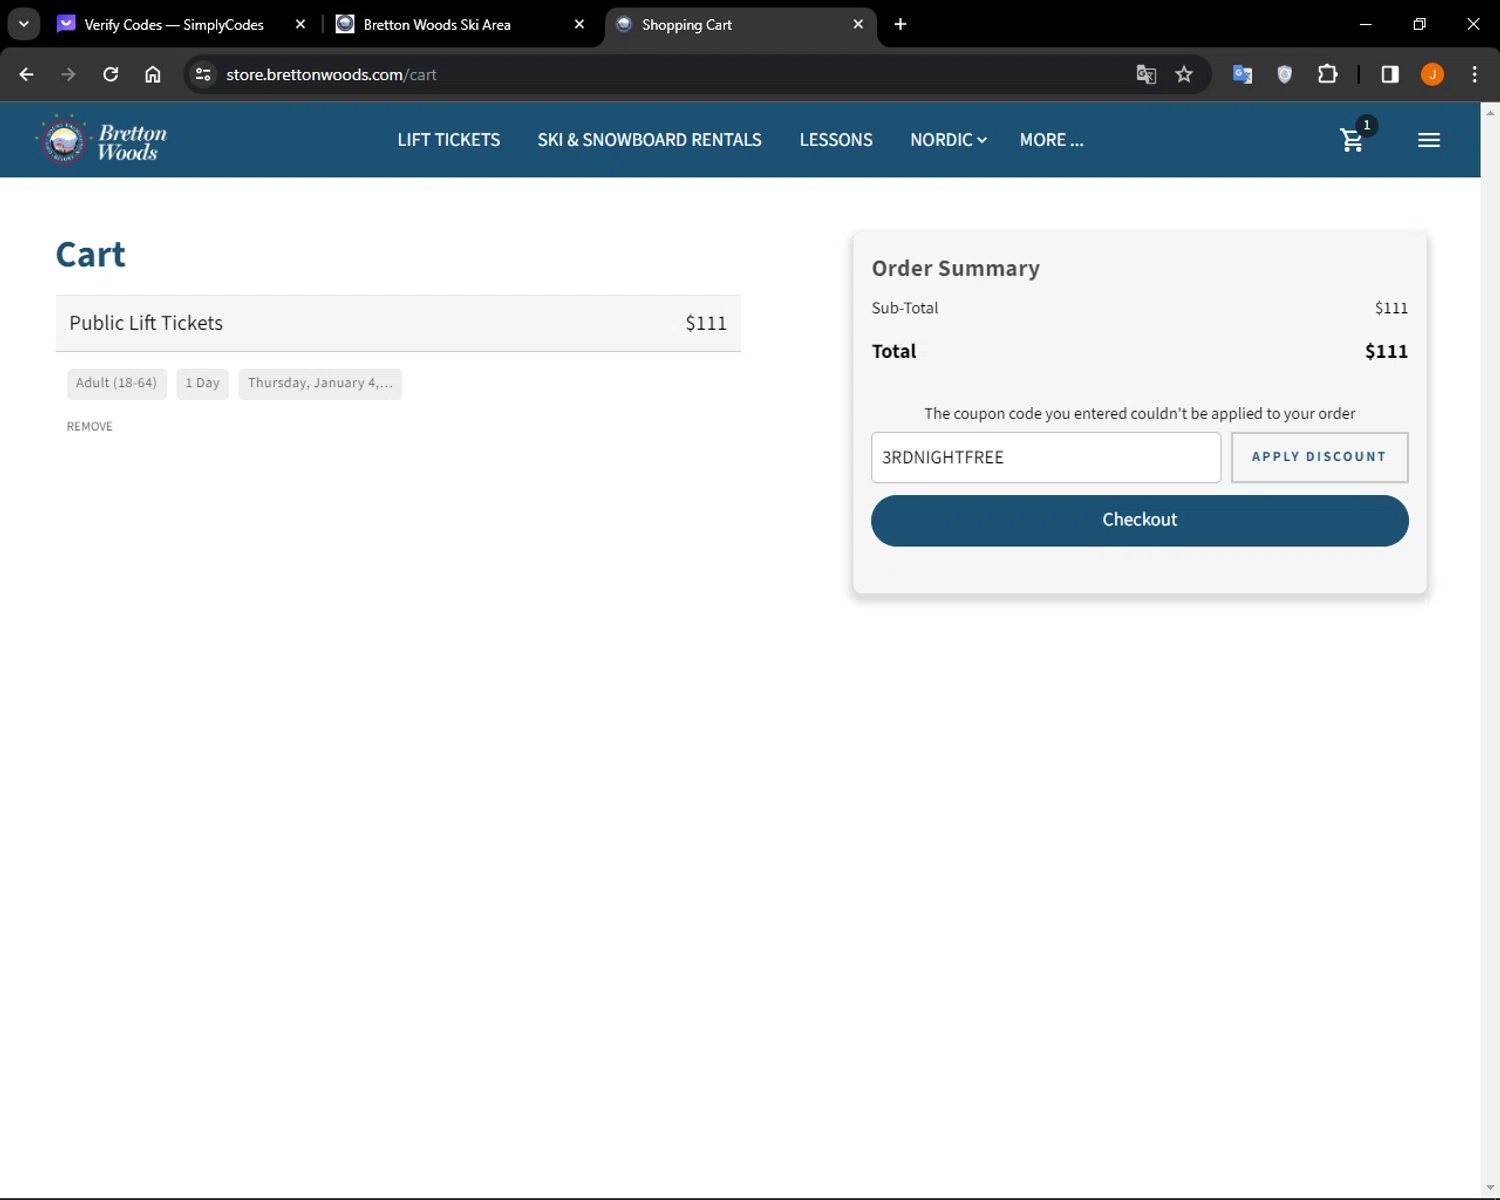Open the orange profile avatar
The image size is (1500, 1200).
click(x=1432, y=74)
